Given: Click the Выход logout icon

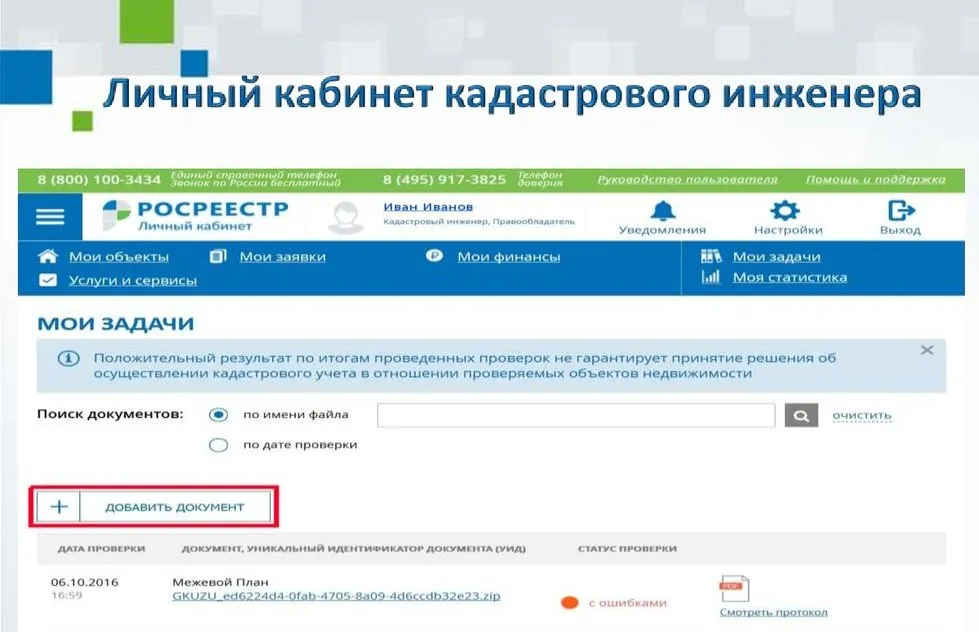Looking at the screenshot, I should tap(900, 211).
